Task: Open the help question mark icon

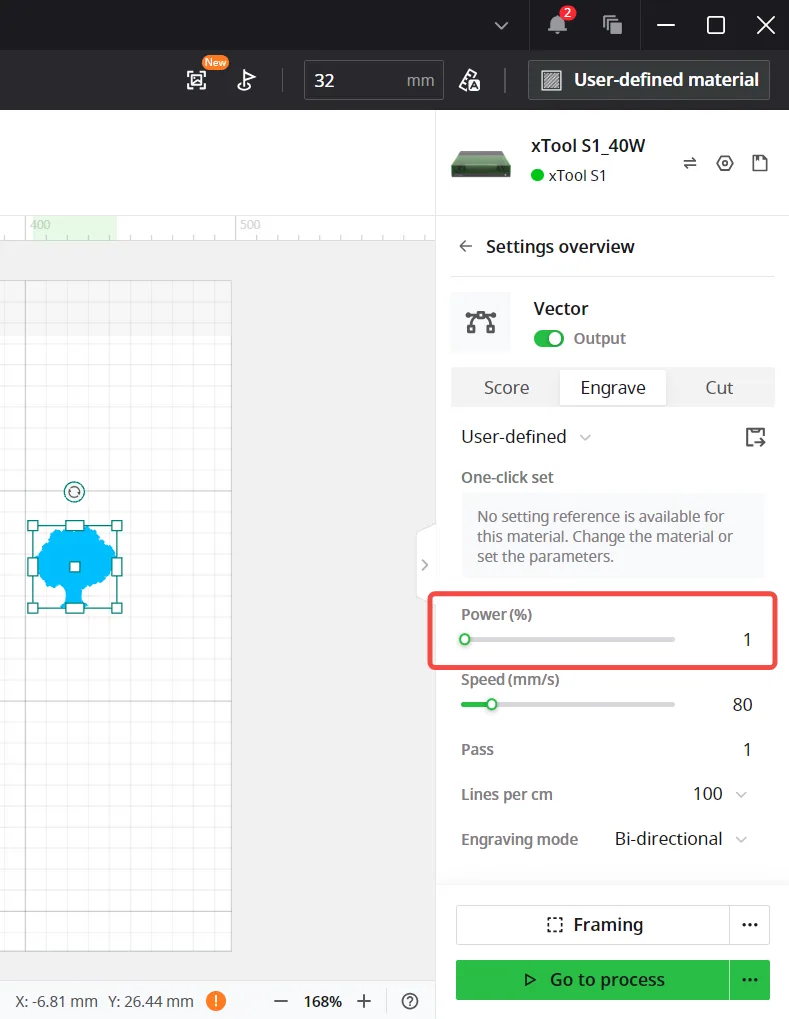Action: pyautogui.click(x=409, y=1001)
